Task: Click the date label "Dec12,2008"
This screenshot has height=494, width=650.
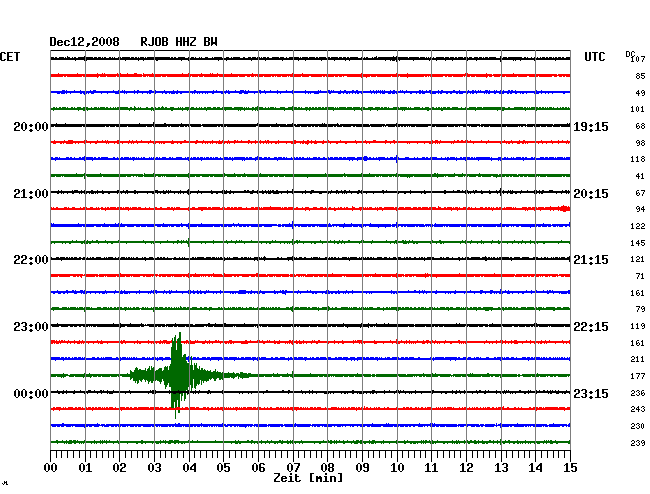Action: [84, 42]
